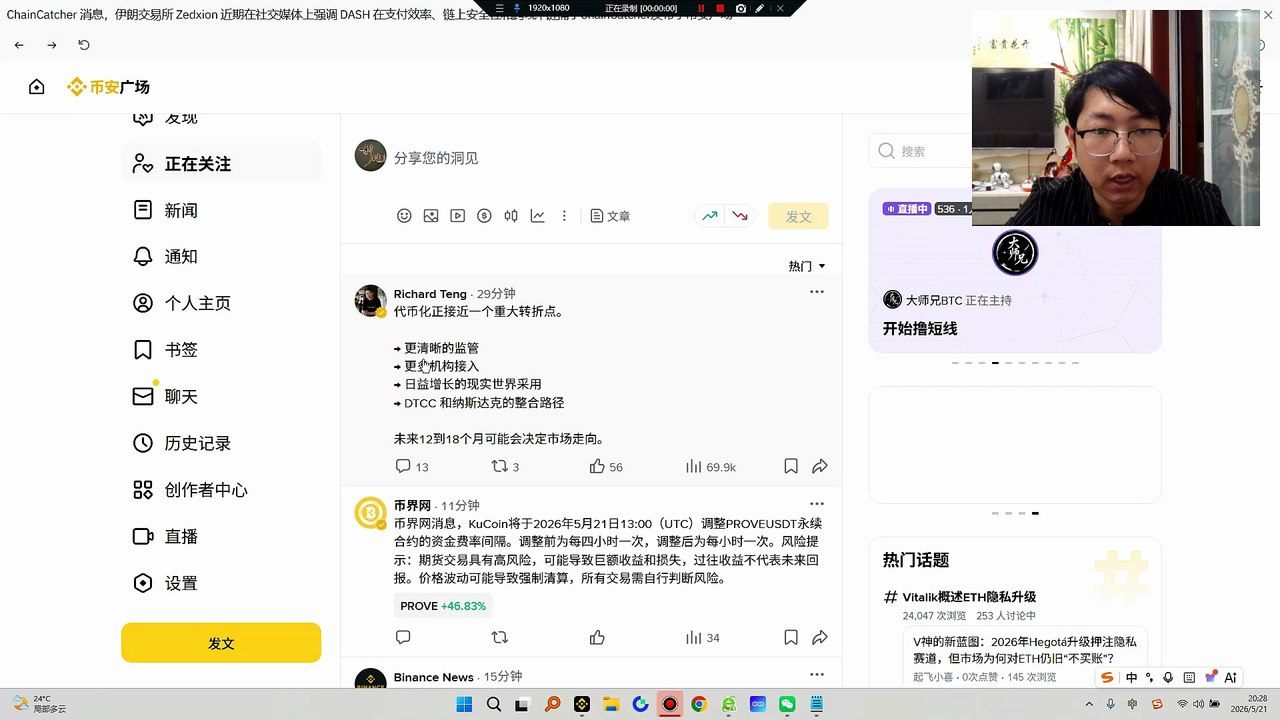Open the 热门 sort dropdown
This screenshot has height=720, width=1280.
[x=807, y=266]
